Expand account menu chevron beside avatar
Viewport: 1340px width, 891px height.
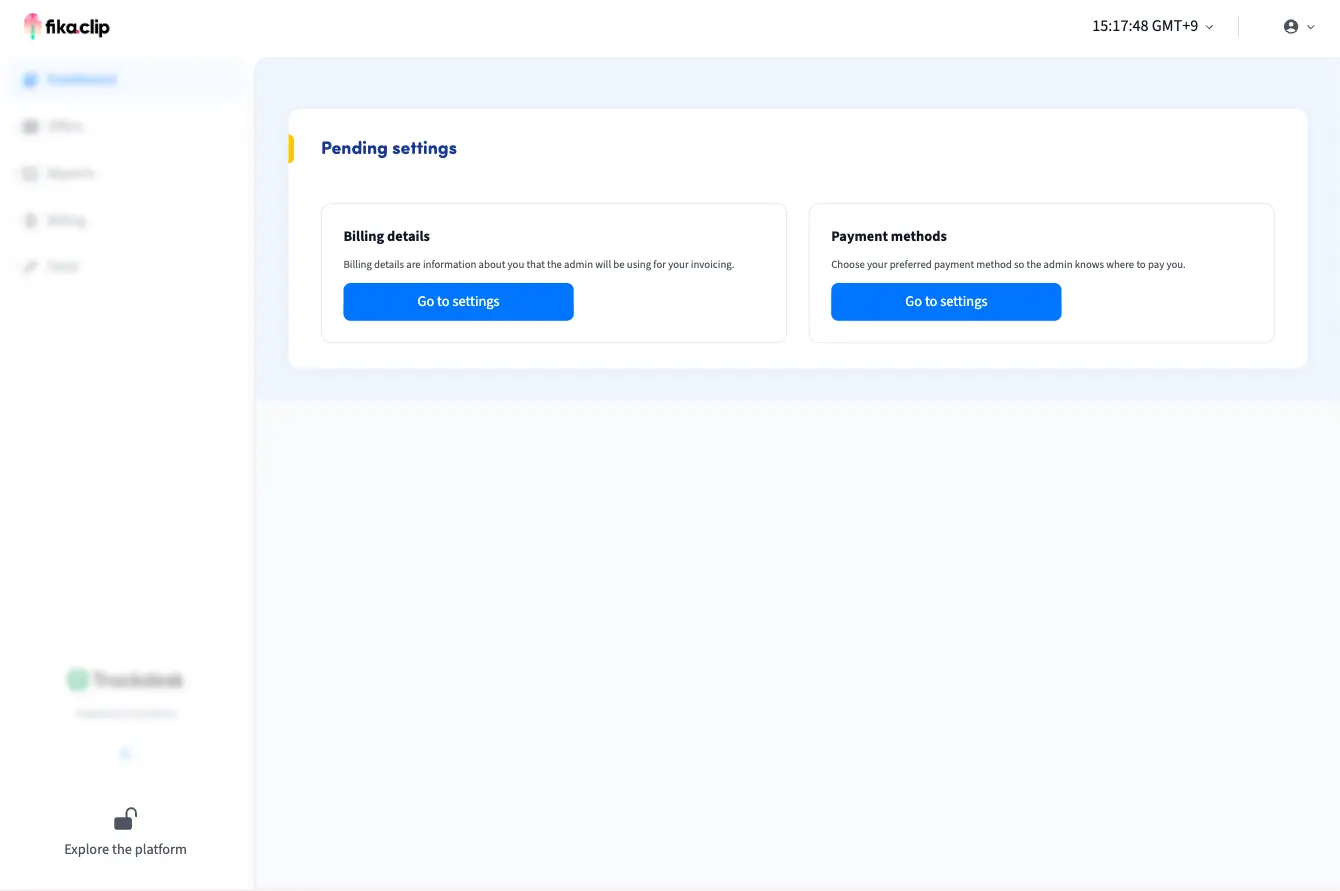point(1311,27)
